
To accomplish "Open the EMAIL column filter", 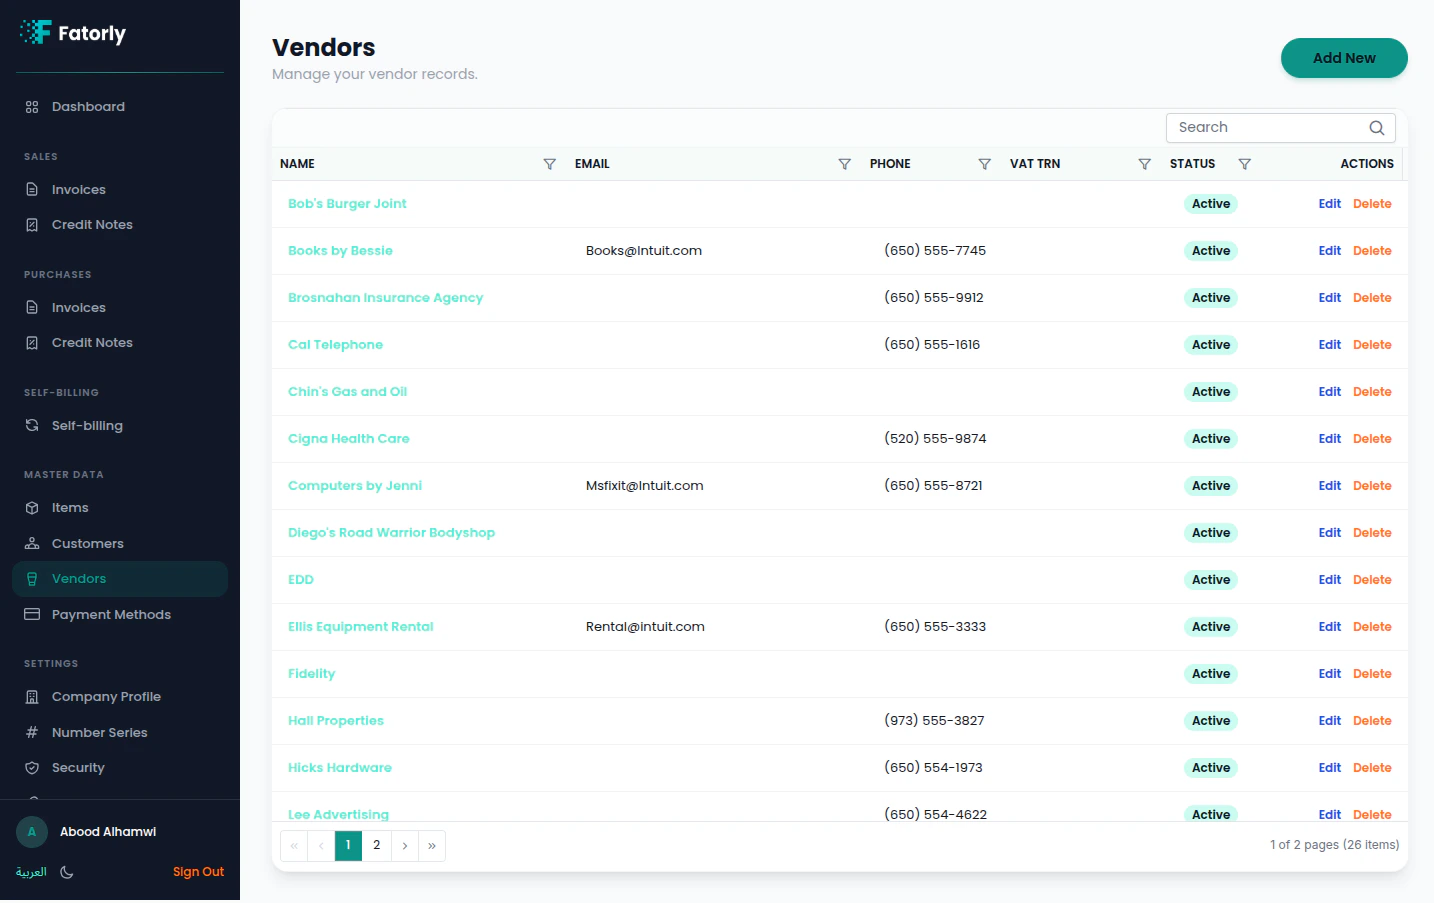I will (844, 164).
